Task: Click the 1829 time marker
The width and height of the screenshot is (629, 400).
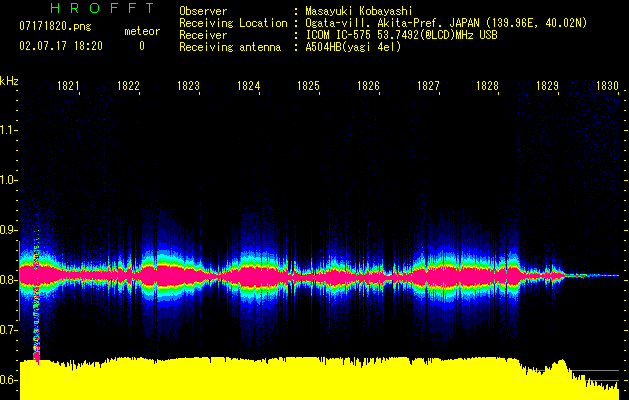Action: pos(548,86)
